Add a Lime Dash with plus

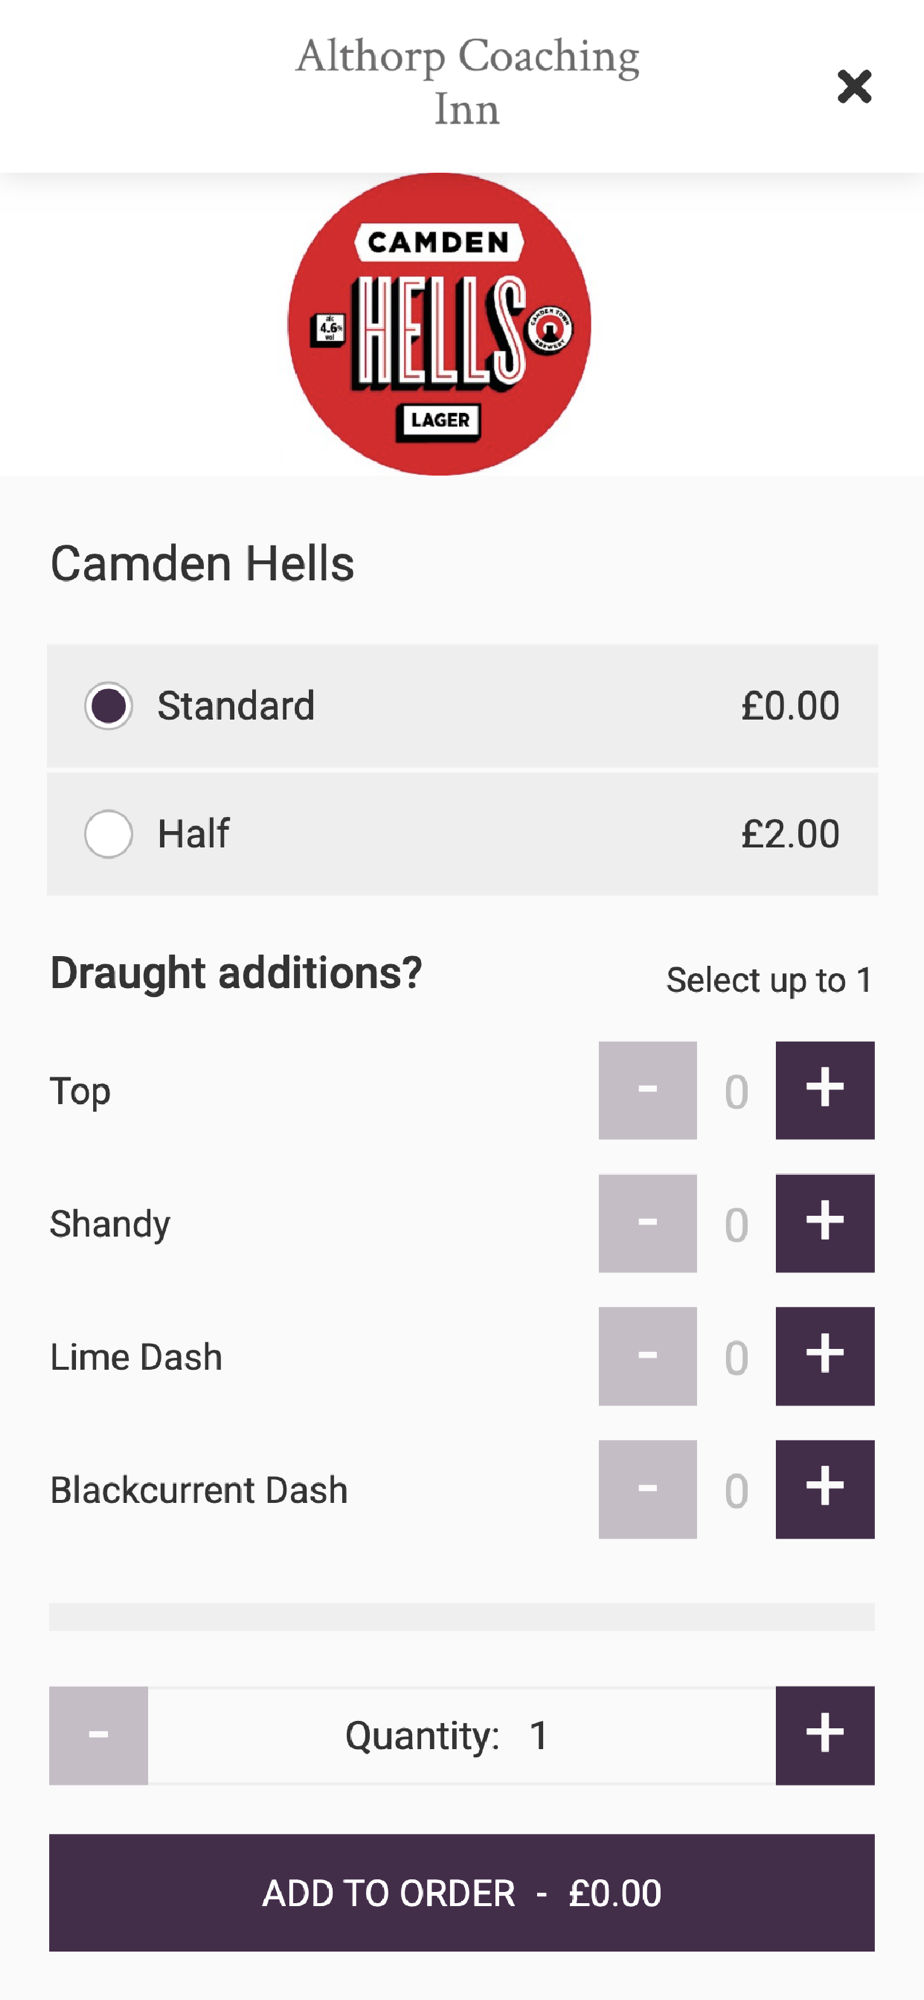825,1356
